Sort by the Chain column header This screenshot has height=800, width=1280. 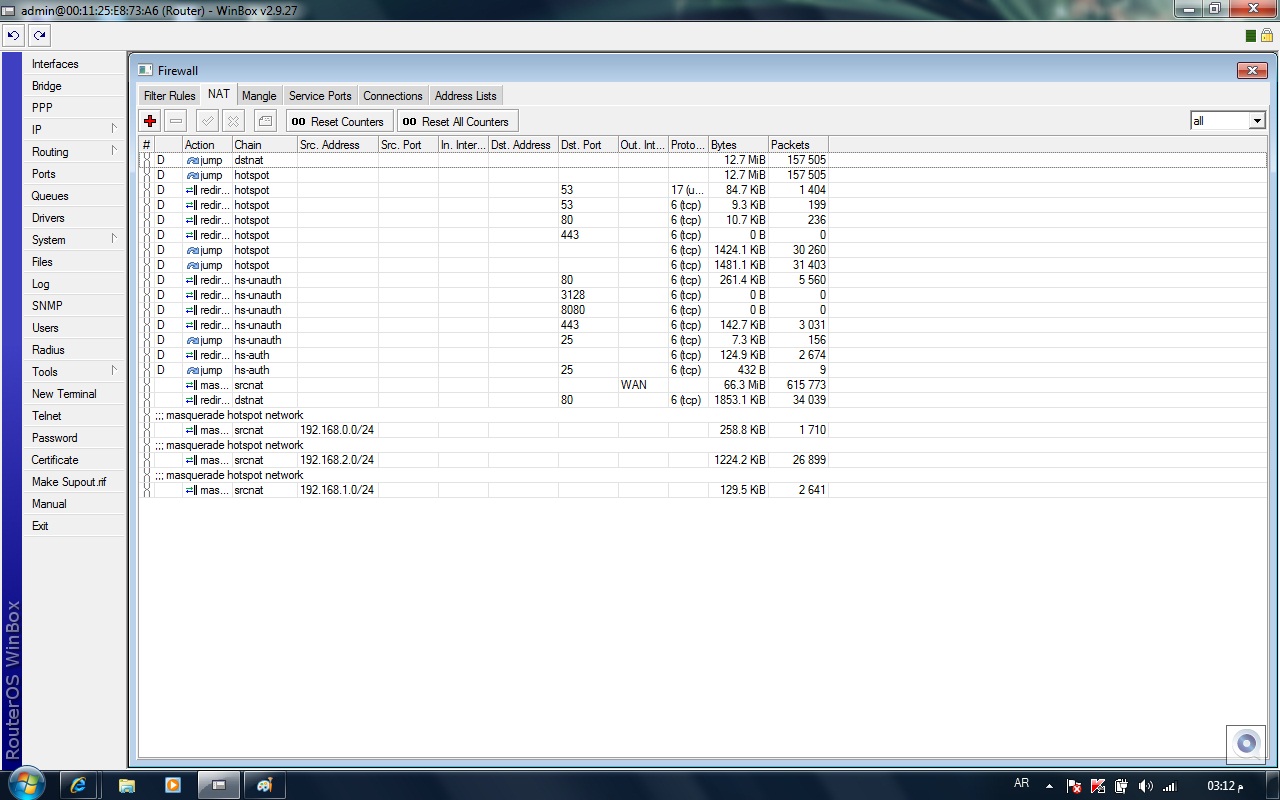click(264, 145)
